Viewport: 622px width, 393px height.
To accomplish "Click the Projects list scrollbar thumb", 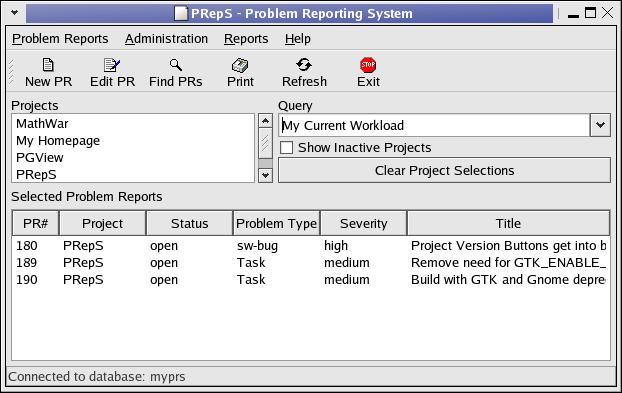I will tap(265, 143).
